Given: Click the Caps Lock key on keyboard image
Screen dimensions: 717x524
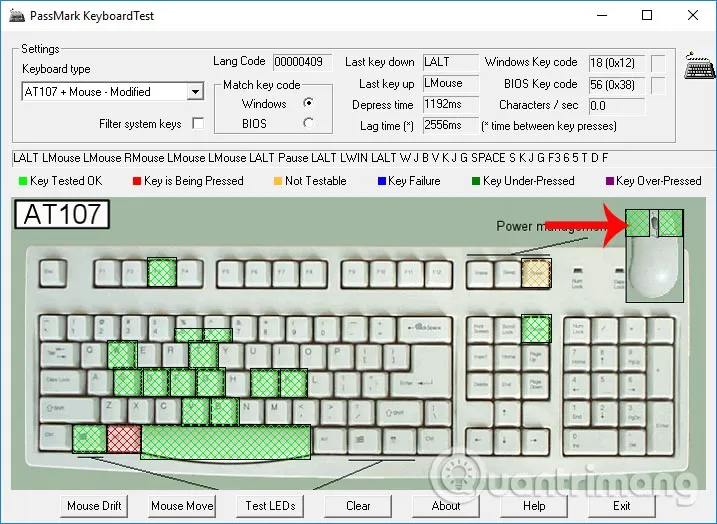Looking at the screenshot, I should 63,382.
